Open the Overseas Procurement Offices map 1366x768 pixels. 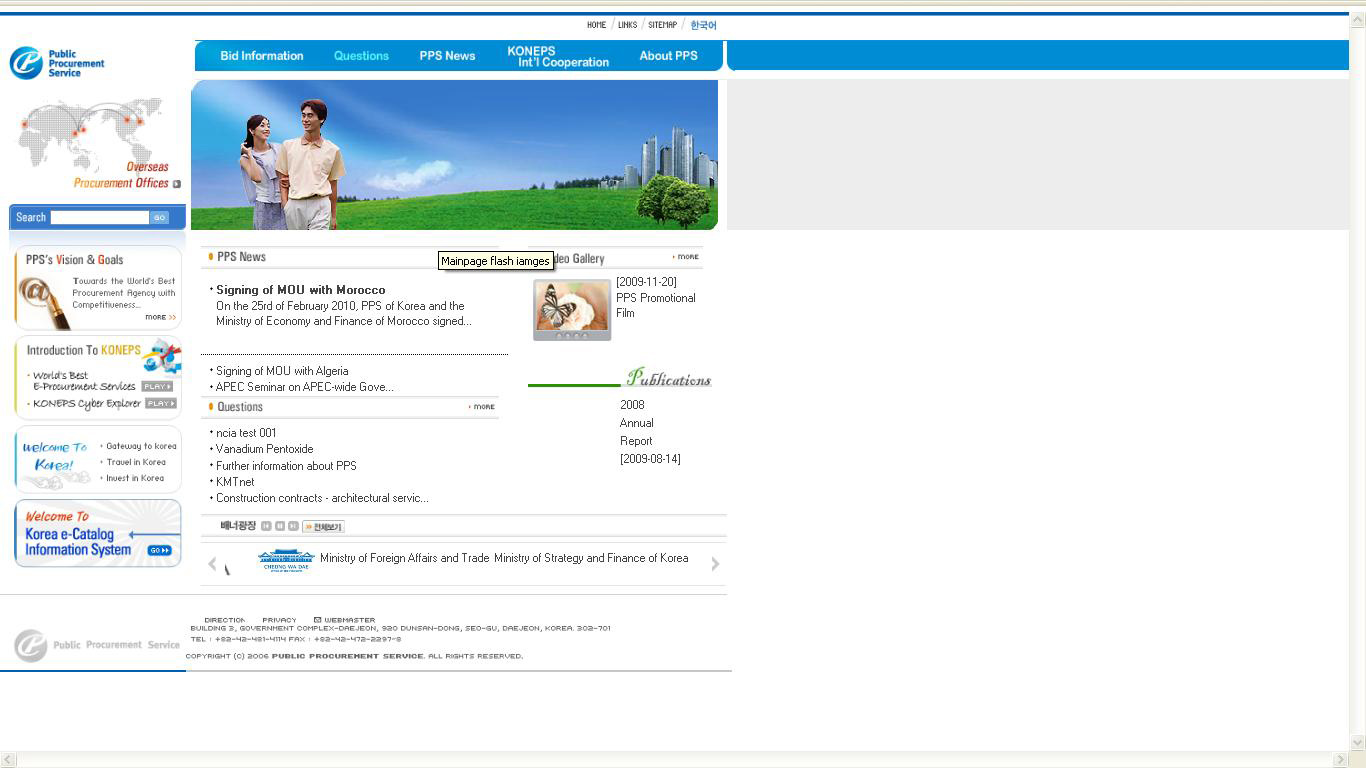(x=97, y=144)
